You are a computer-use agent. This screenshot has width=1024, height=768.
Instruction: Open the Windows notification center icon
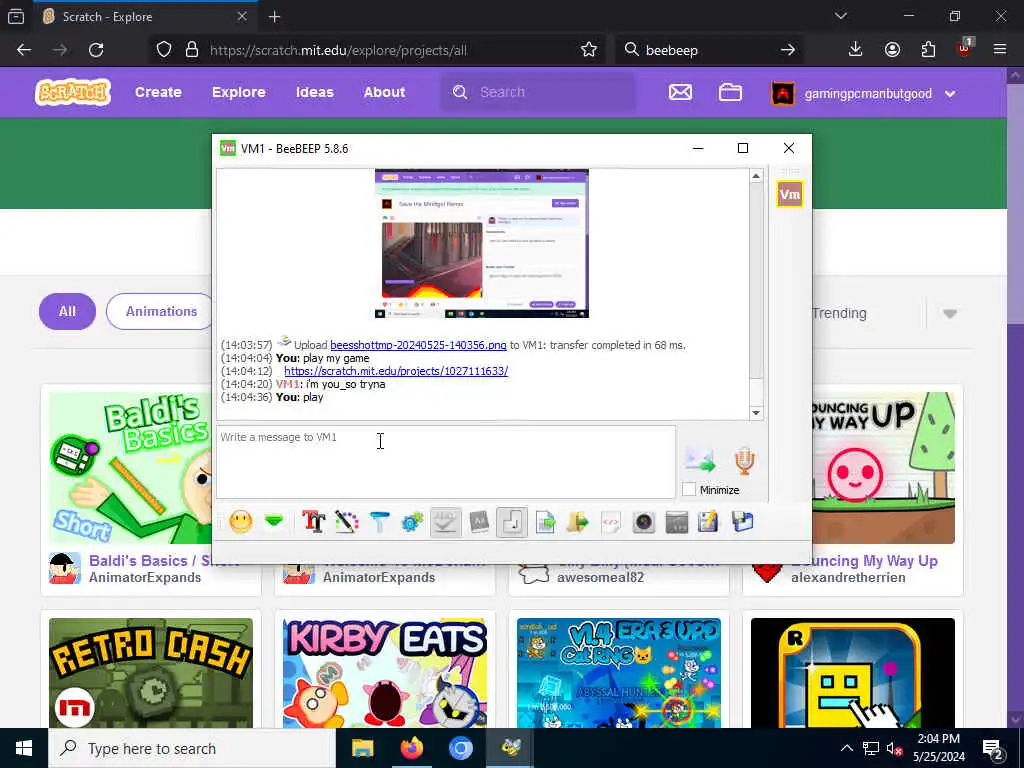993,748
